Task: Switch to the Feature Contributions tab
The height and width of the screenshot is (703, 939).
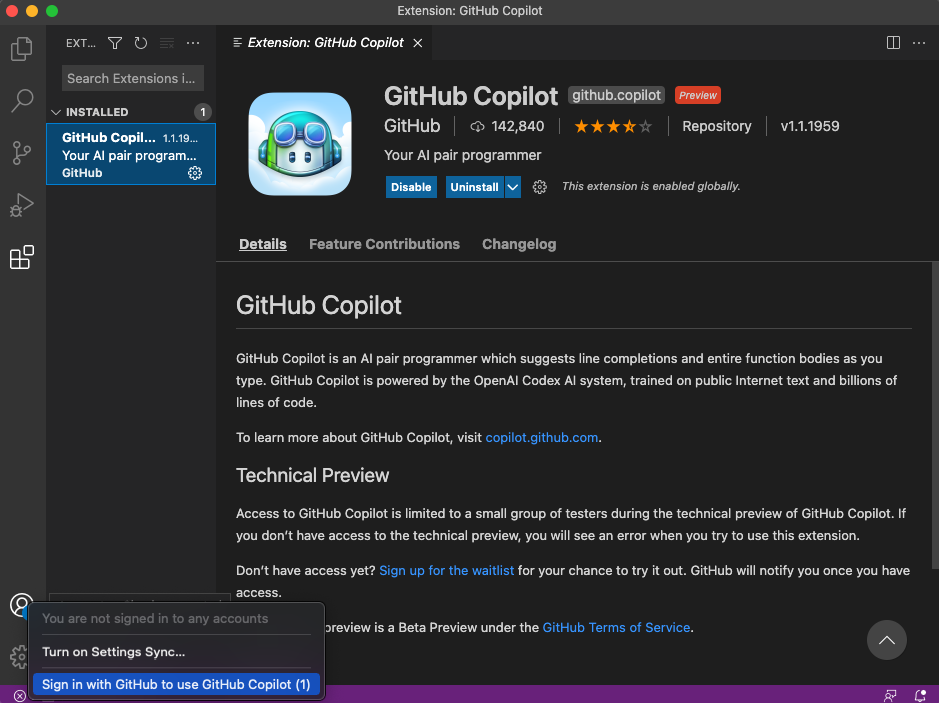Action: pyautogui.click(x=384, y=244)
